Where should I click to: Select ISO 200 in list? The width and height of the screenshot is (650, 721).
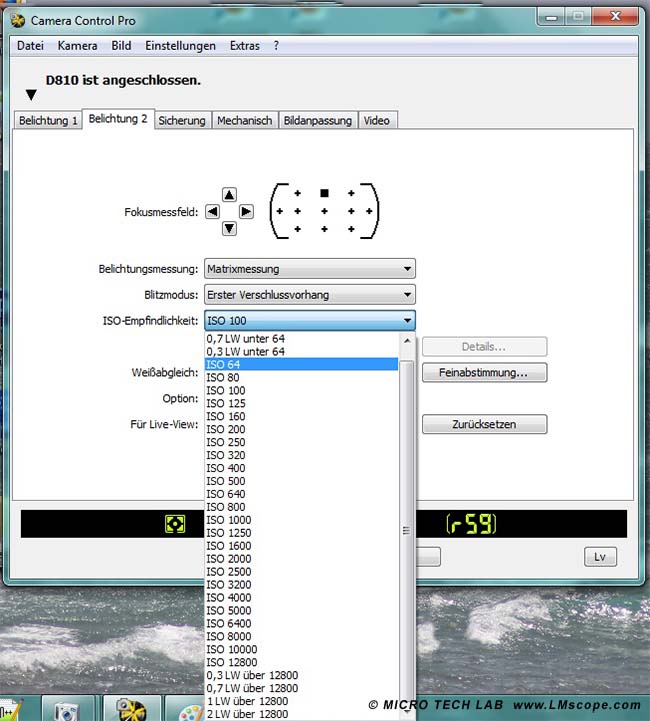click(x=302, y=429)
